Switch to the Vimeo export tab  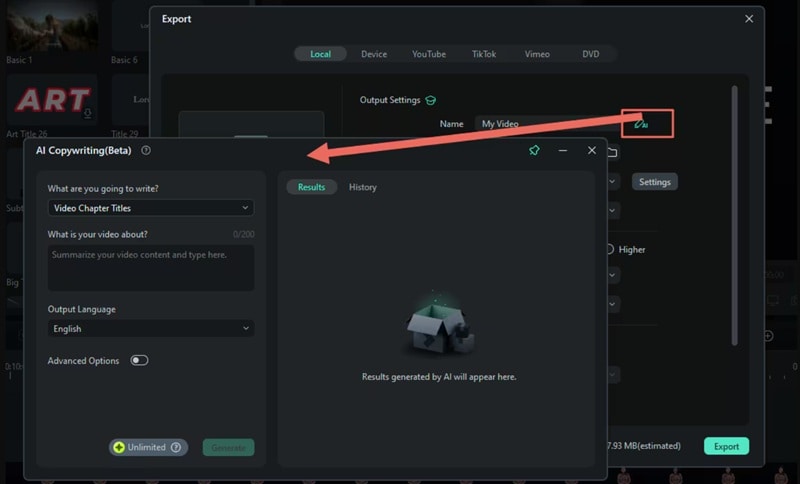click(537, 54)
